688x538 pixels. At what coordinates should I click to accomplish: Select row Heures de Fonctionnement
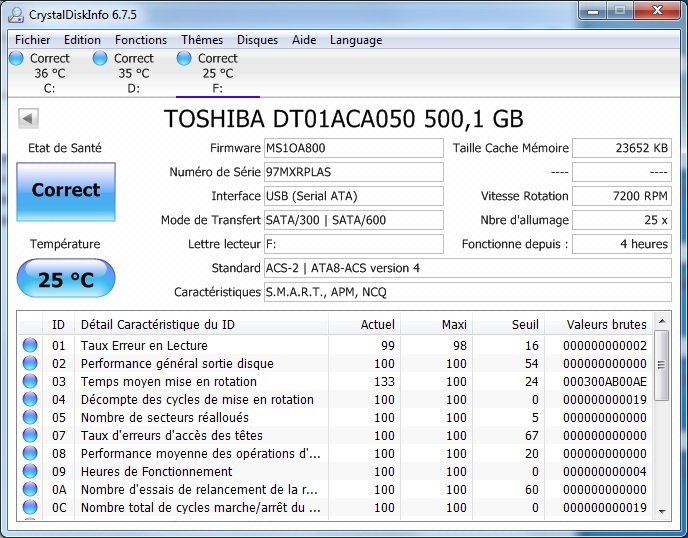[335, 471]
